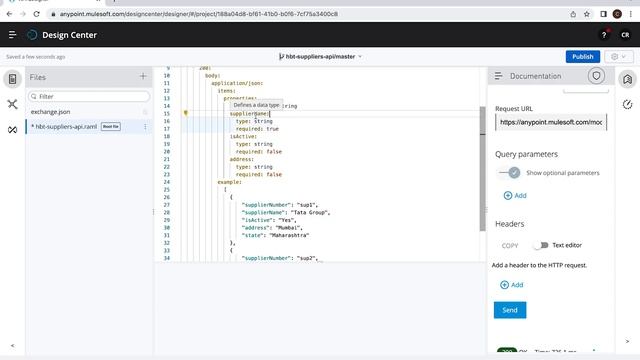Go back in browser history
Image resolution: width=640 pixels, height=360 pixels.
(x=9, y=14)
